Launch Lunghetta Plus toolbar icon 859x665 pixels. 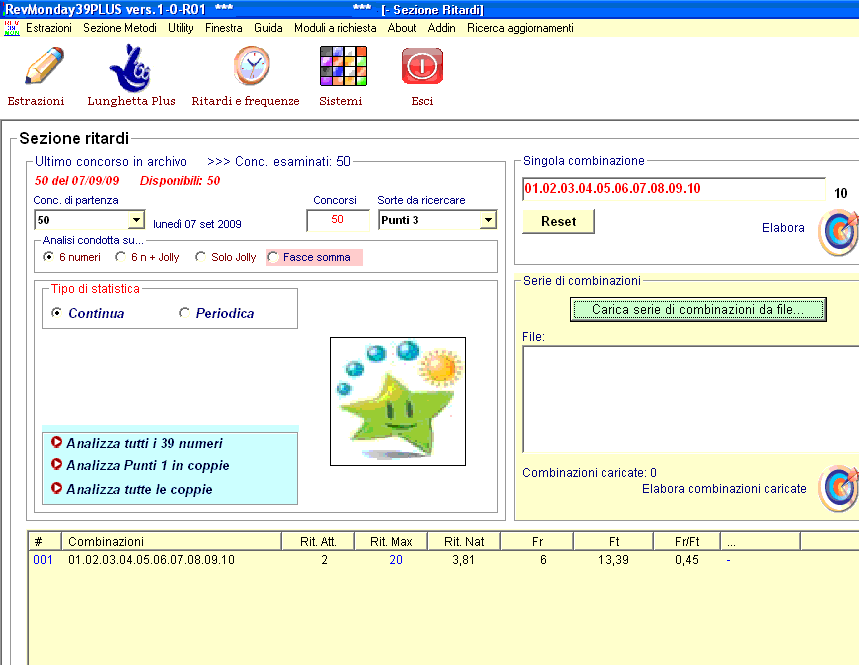pyautogui.click(x=130, y=68)
